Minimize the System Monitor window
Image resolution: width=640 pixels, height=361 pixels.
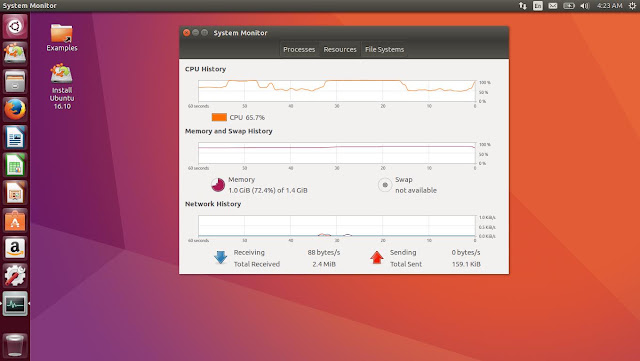click(x=196, y=33)
